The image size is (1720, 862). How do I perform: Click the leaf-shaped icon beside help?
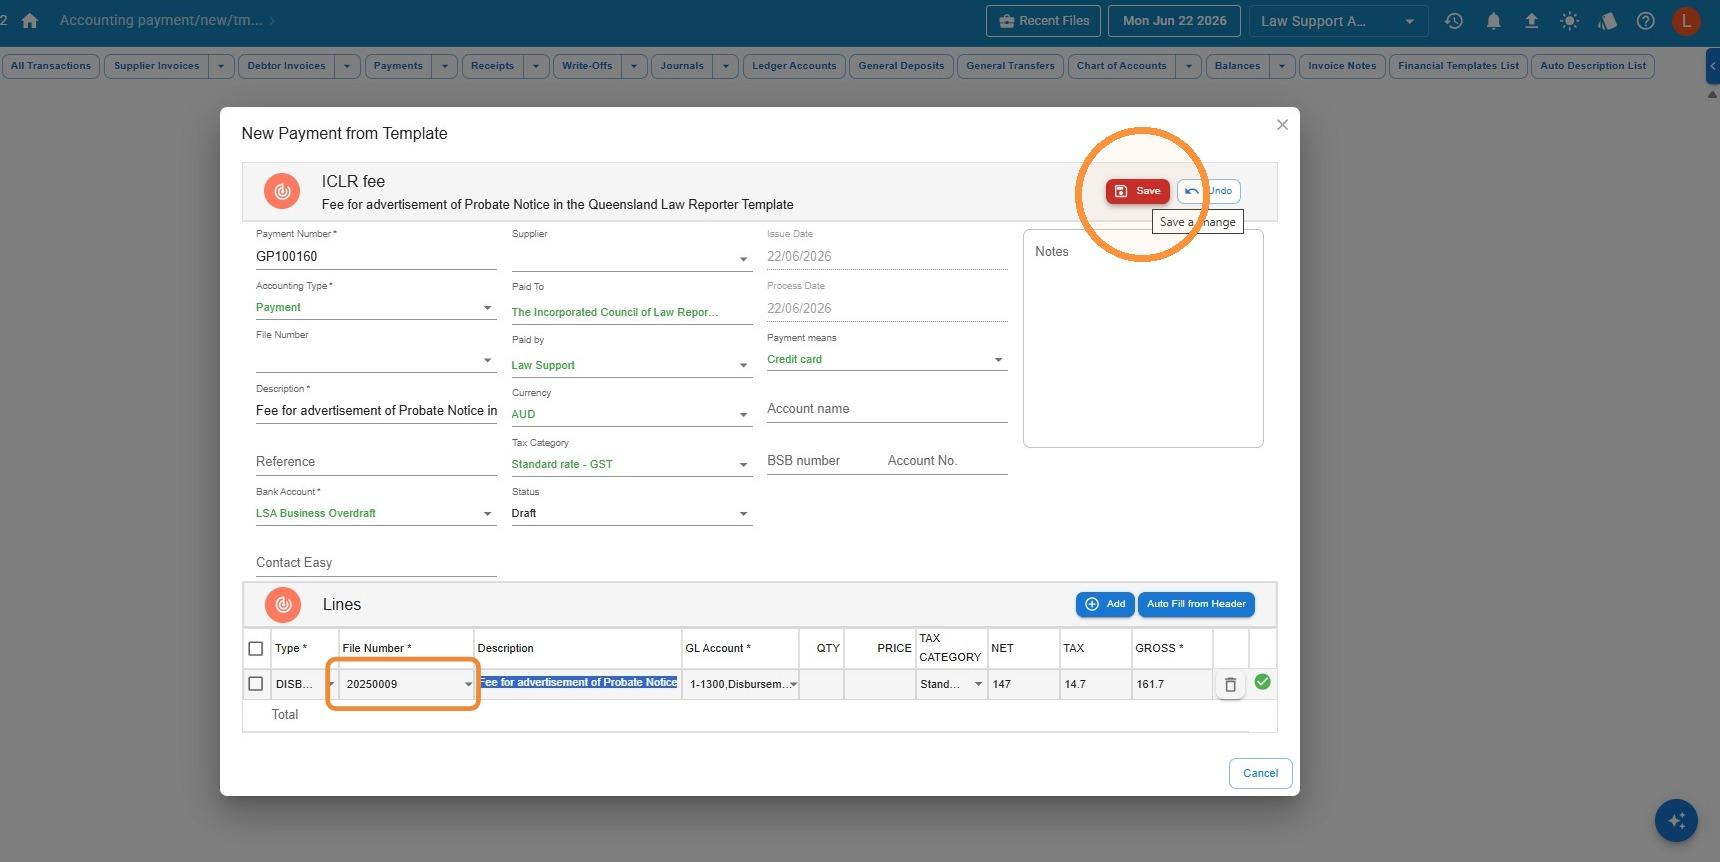point(1607,21)
